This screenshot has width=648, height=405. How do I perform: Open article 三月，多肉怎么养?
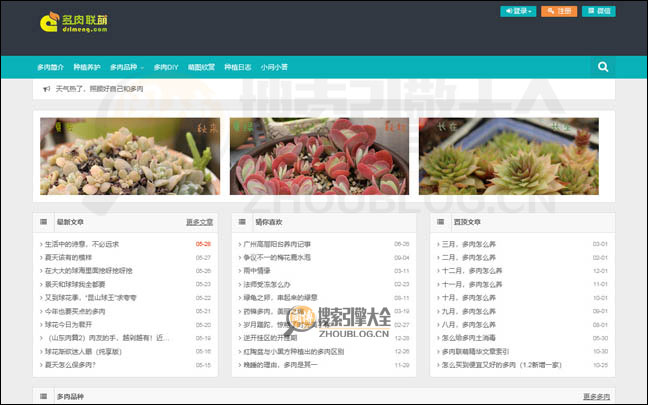(x=468, y=244)
